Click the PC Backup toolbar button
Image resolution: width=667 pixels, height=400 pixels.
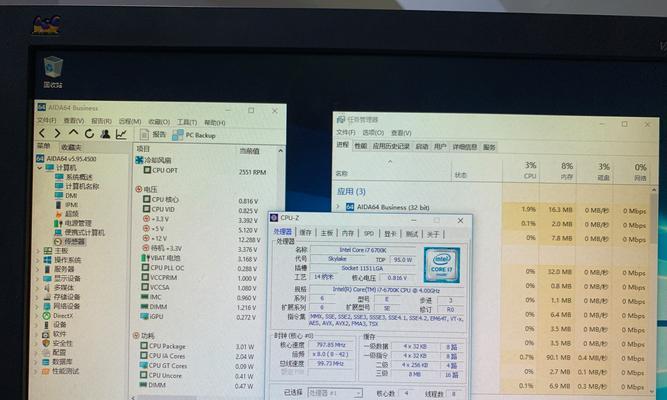[194, 135]
